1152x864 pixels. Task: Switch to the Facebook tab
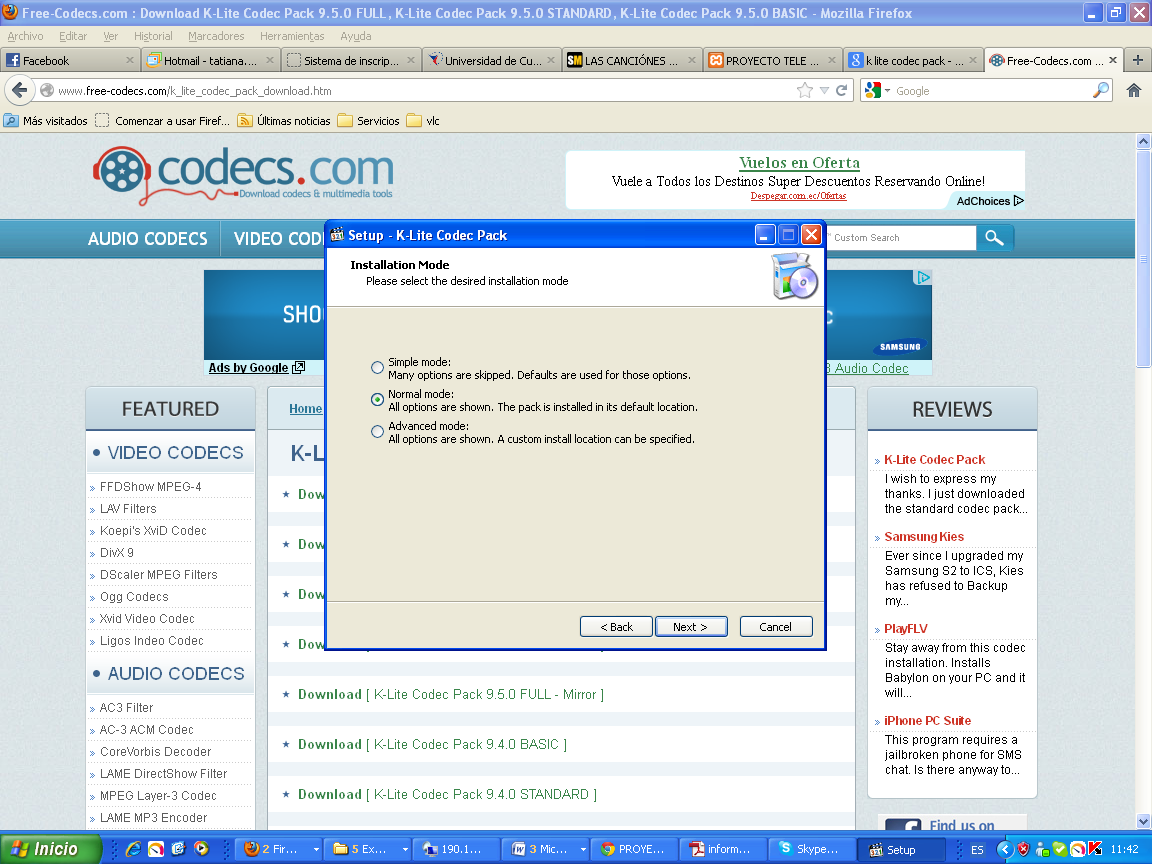click(x=70, y=60)
